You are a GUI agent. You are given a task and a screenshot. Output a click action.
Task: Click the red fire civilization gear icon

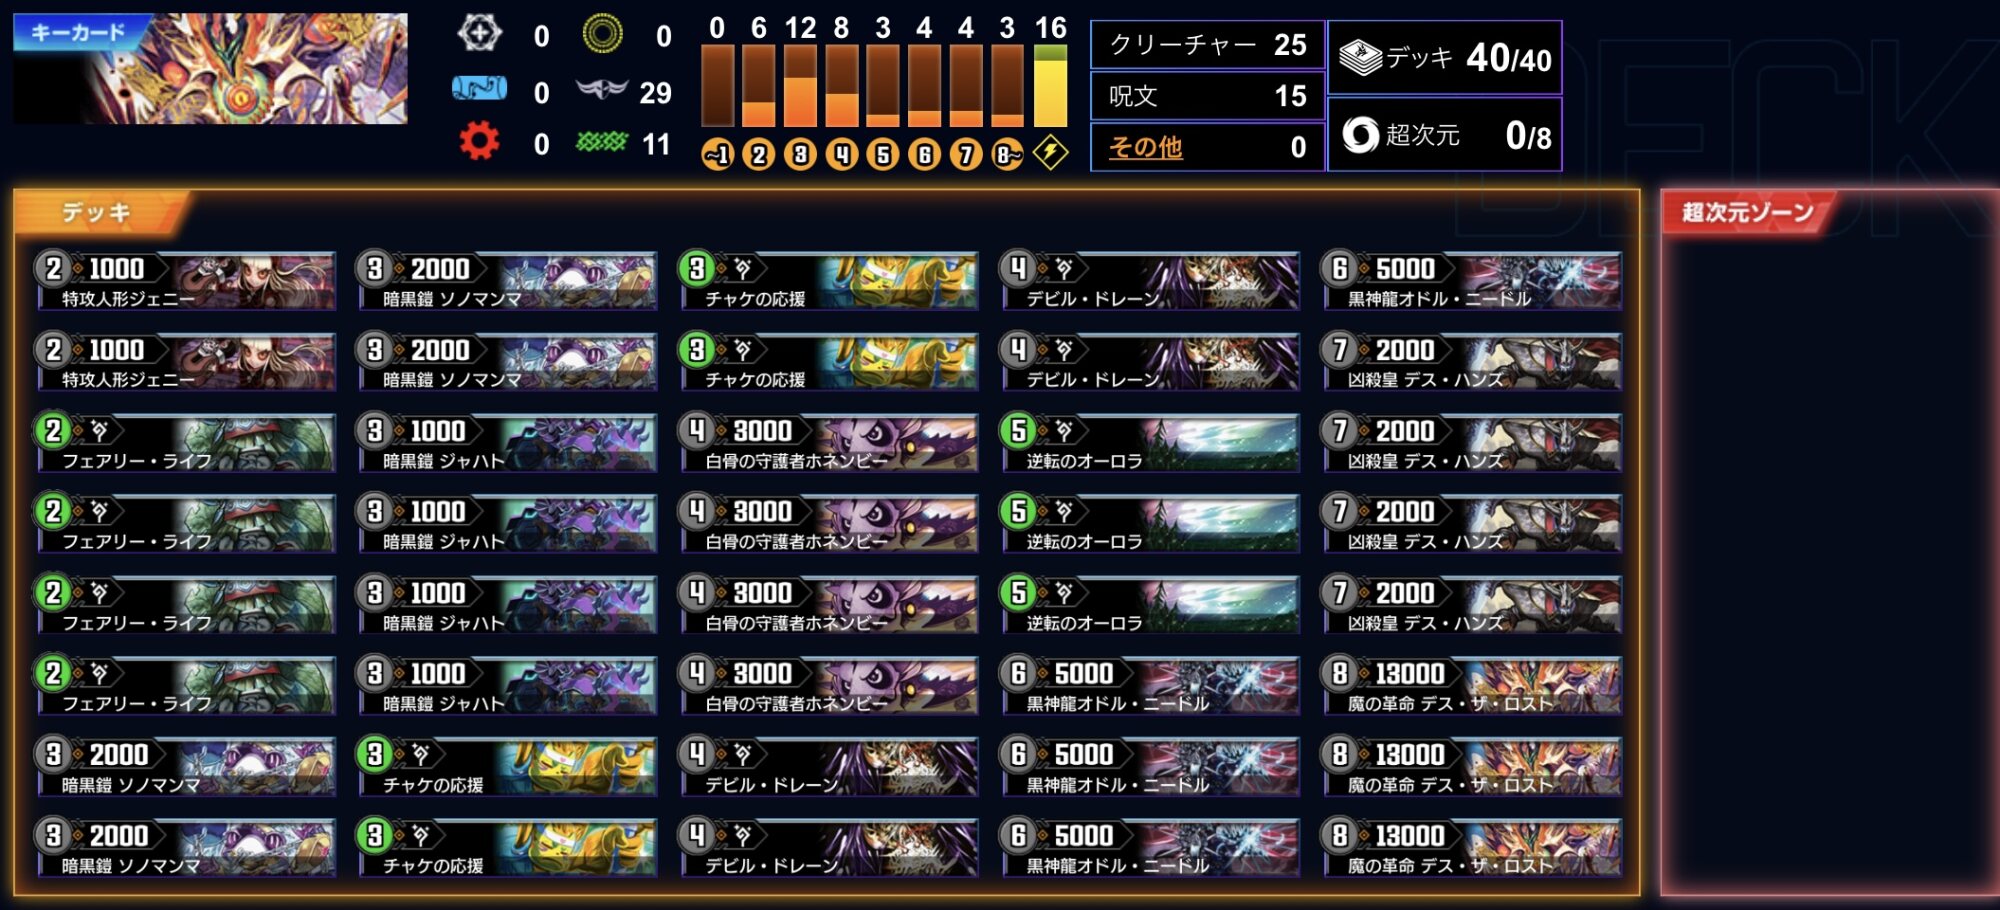[480, 141]
